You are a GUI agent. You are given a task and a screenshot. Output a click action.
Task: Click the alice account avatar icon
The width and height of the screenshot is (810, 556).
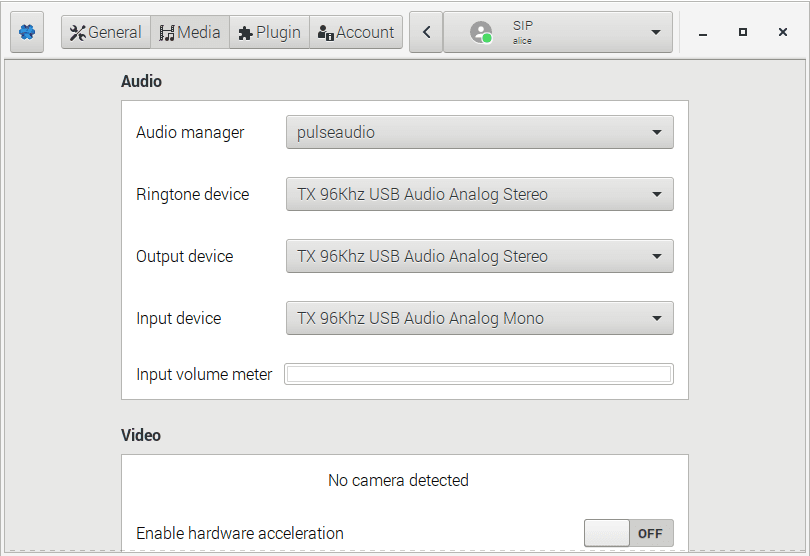tap(481, 33)
